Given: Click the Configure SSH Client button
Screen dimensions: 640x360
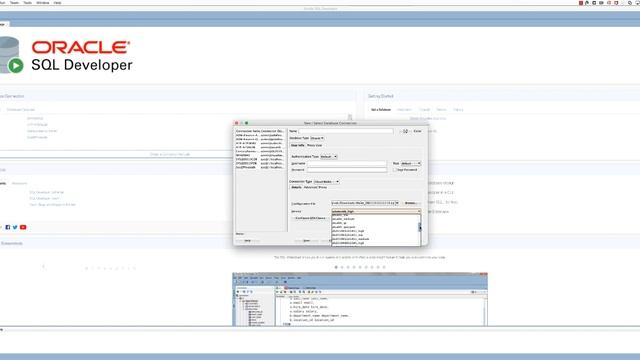Looking at the screenshot, I should (x=310, y=218).
